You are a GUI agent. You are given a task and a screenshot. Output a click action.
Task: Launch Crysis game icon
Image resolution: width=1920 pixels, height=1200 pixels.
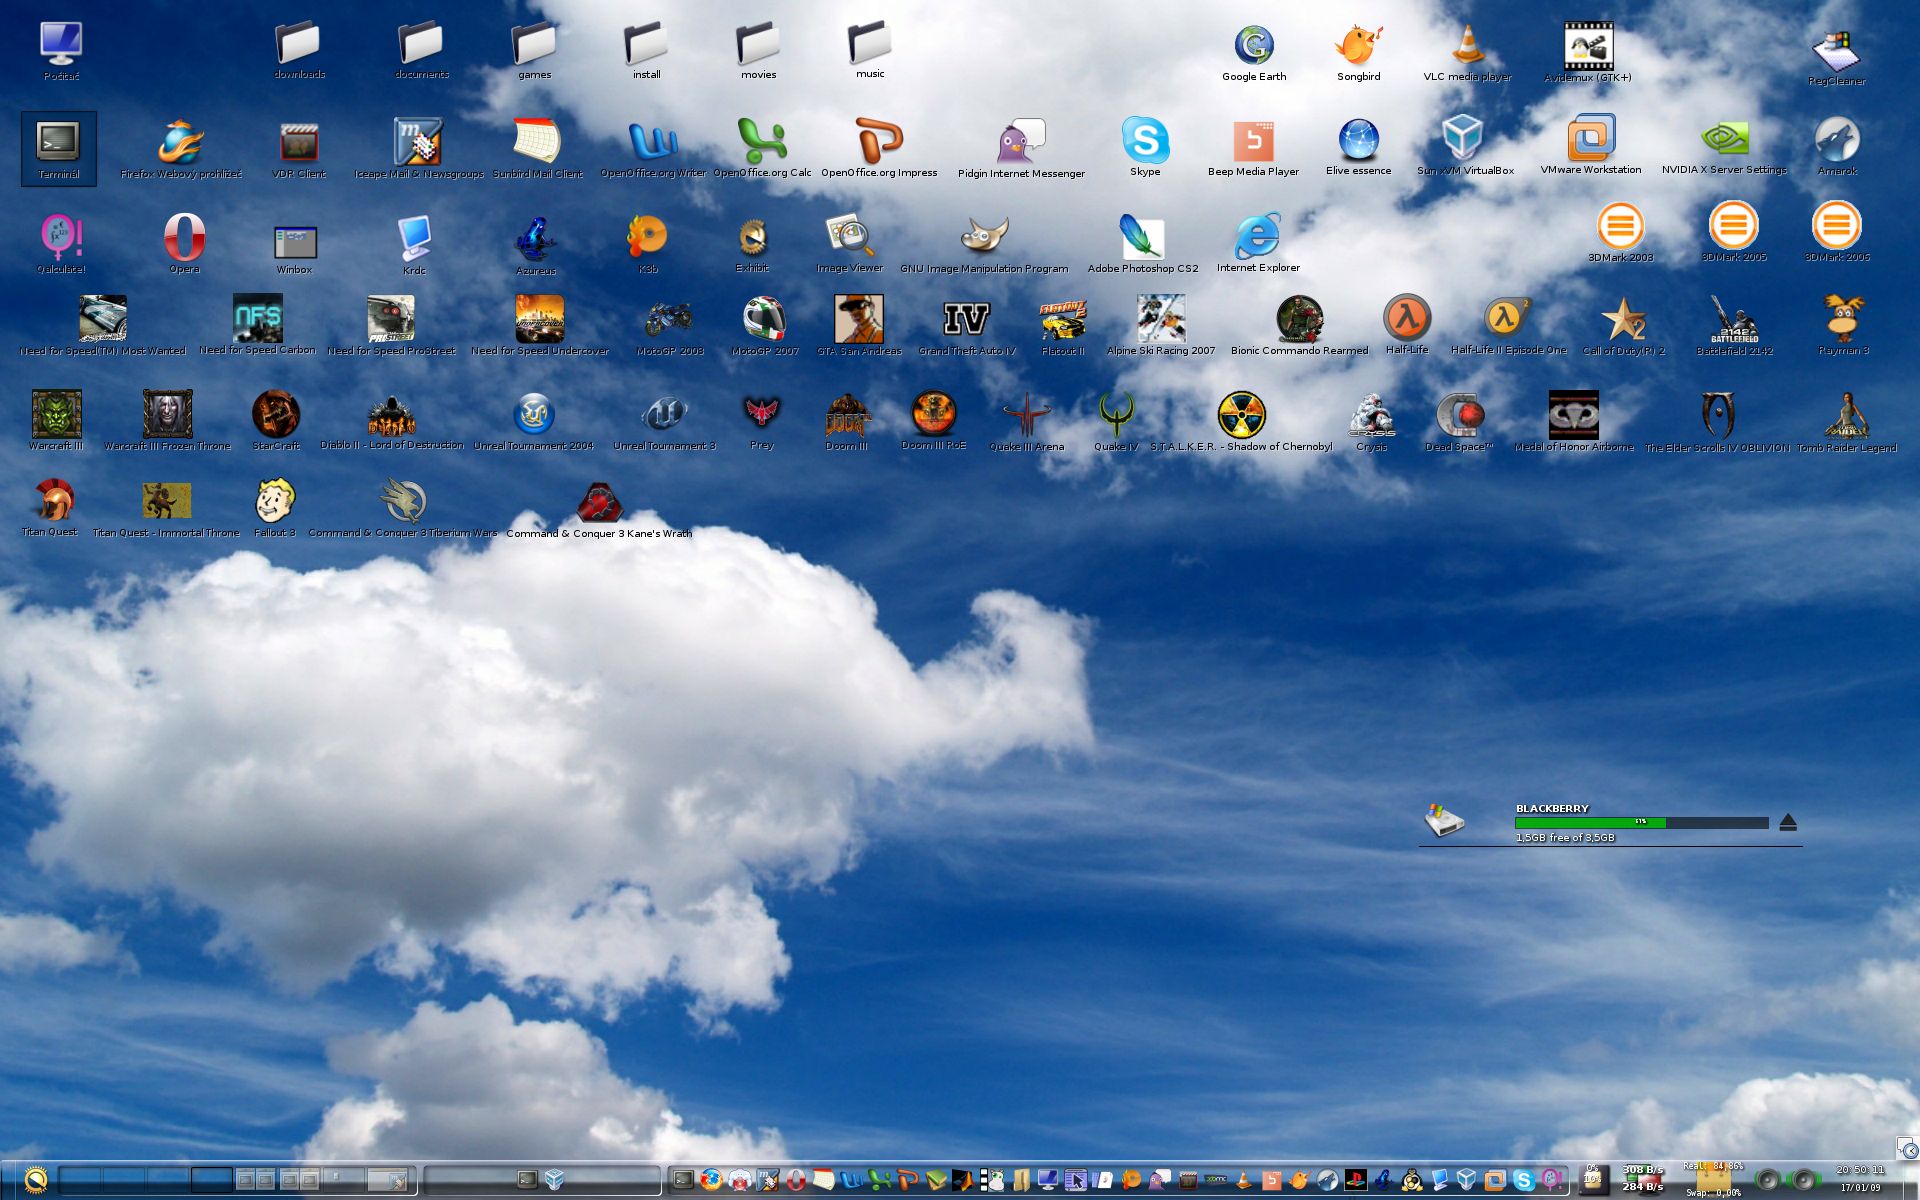[x=1371, y=421]
